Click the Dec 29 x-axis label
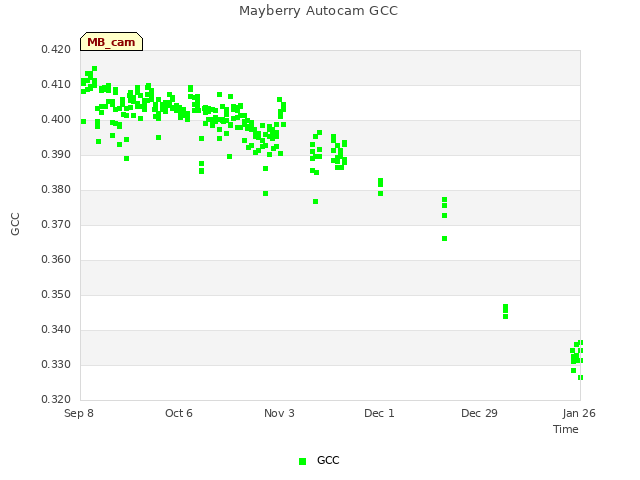 point(479,413)
